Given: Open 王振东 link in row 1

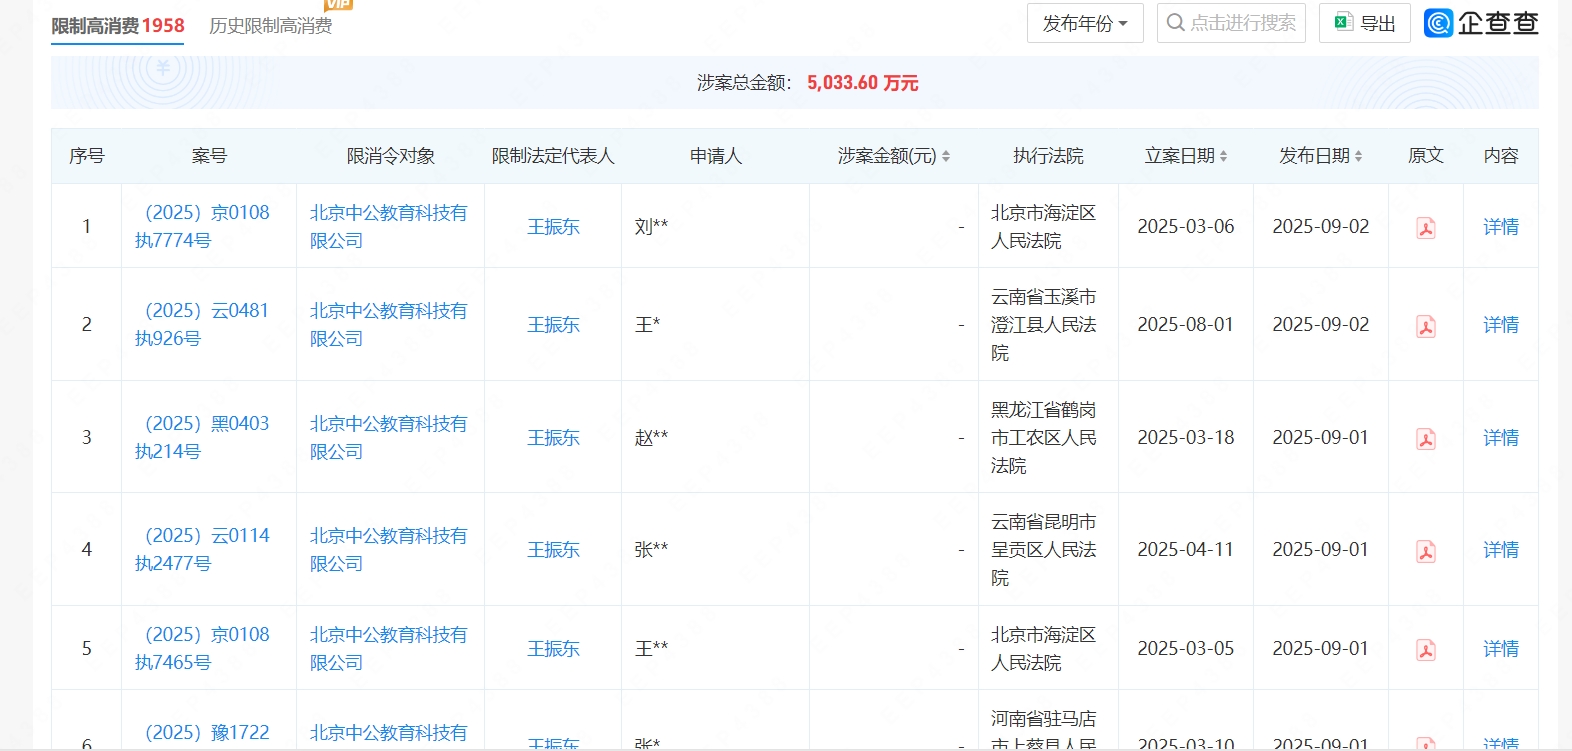Looking at the screenshot, I should pos(553,227).
